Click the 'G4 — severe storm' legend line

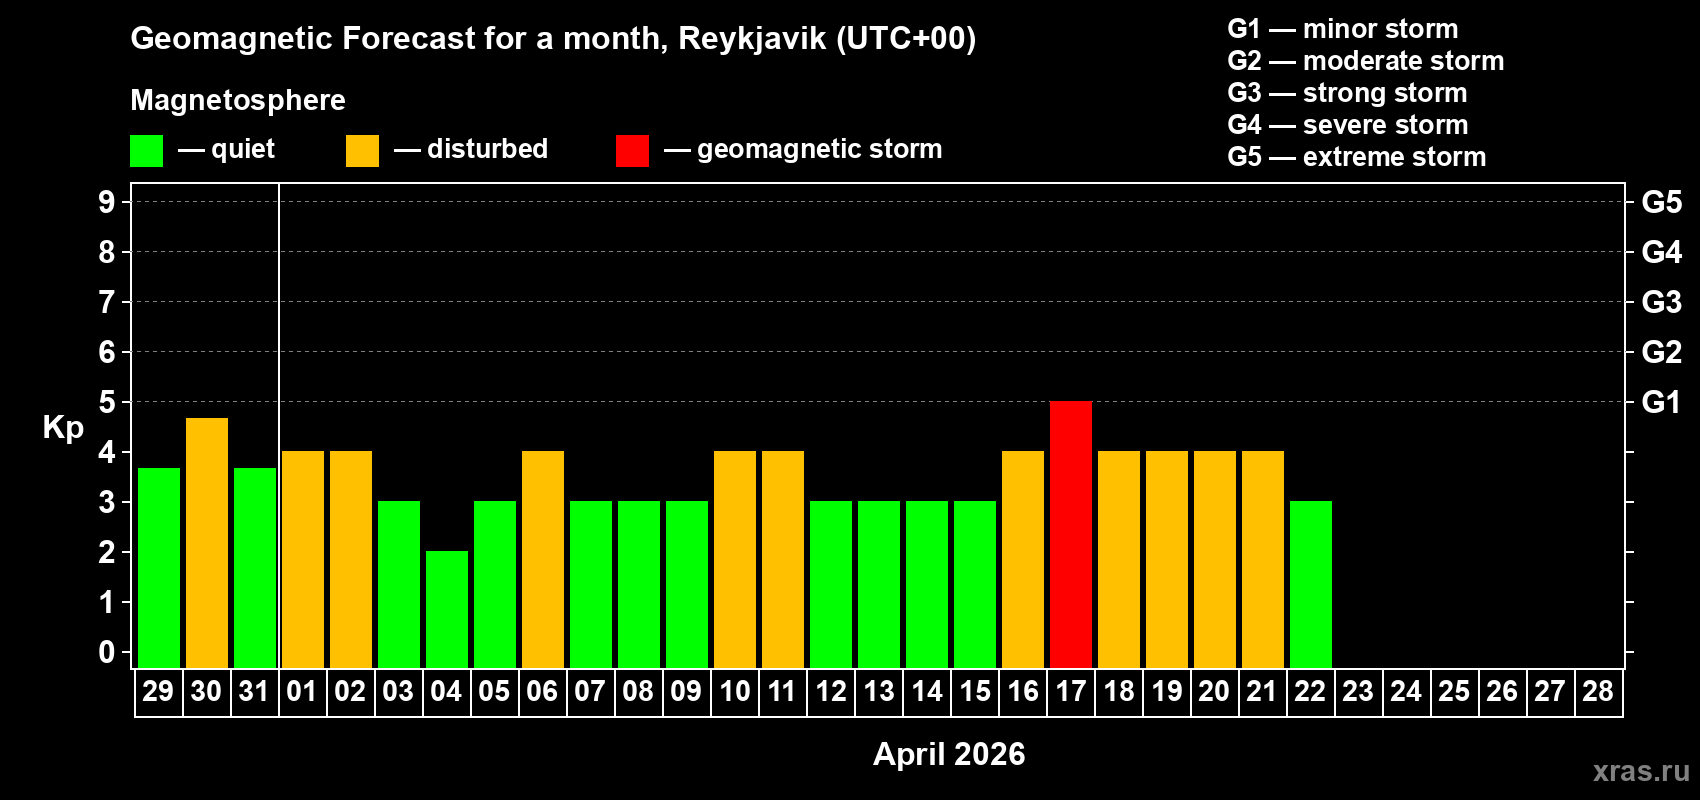(1348, 125)
